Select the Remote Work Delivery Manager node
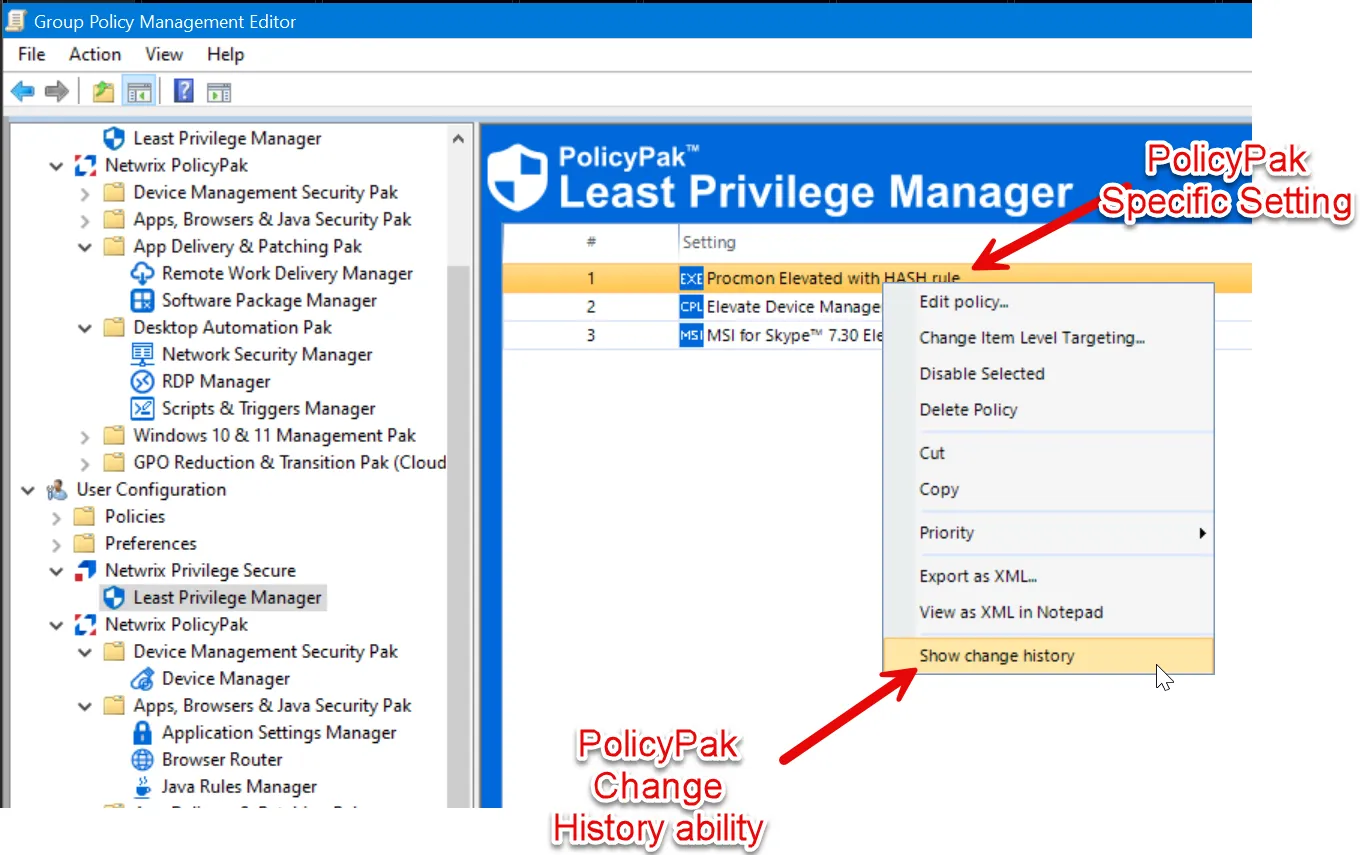This screenshot has height=855, width=1364. tap(286, 273)
